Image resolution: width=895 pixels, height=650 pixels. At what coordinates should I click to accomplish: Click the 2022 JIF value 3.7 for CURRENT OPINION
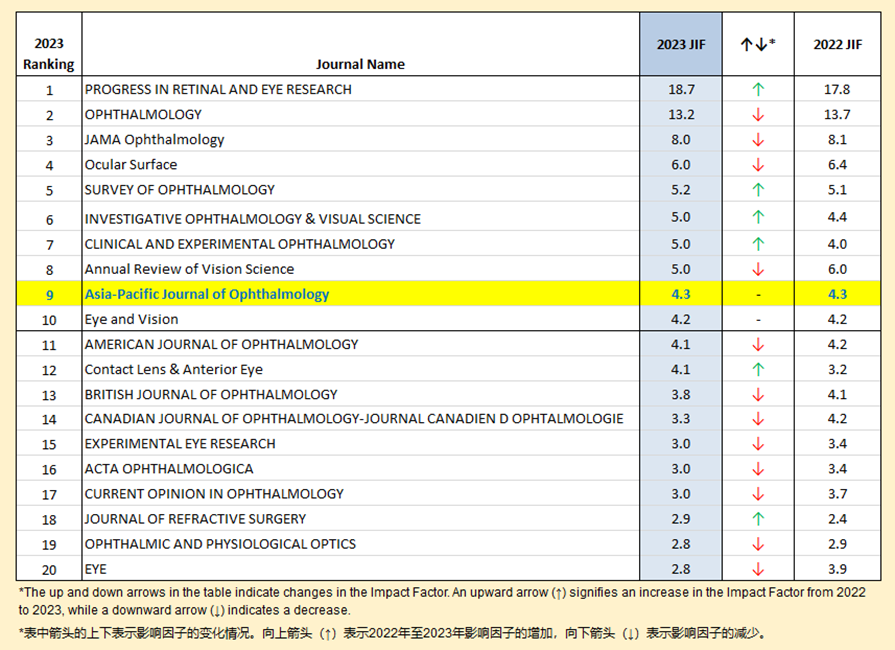coord(837,494)
